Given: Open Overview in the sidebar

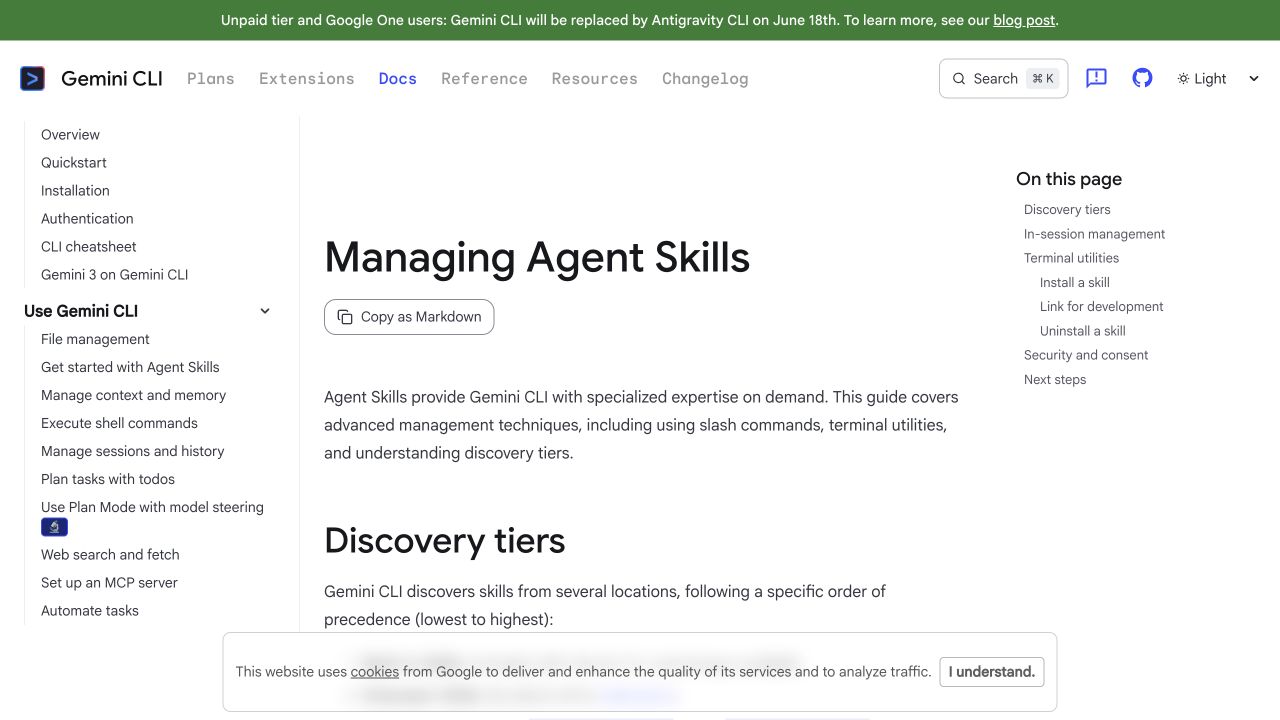Looking at the screenshot, I should [x=70, y=135].
